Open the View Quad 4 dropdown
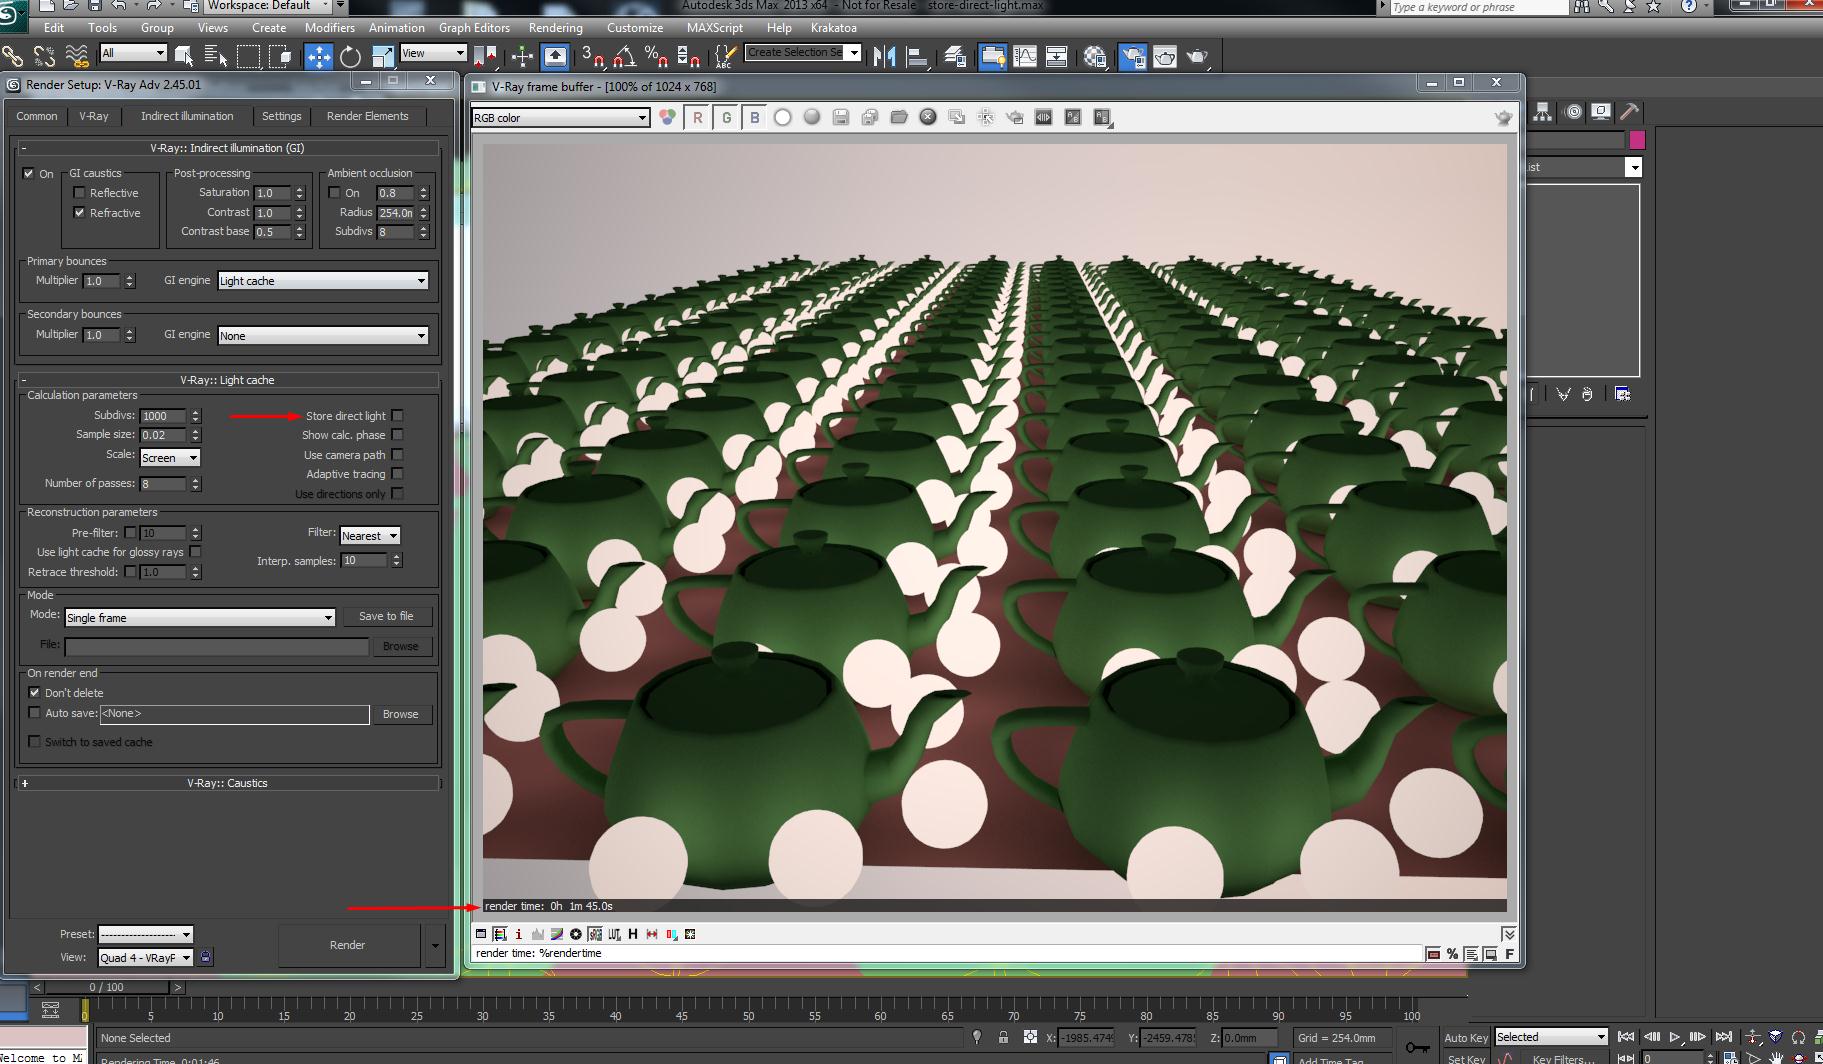This screenshot has width=1823, height=1064. (x=145, y=958)
